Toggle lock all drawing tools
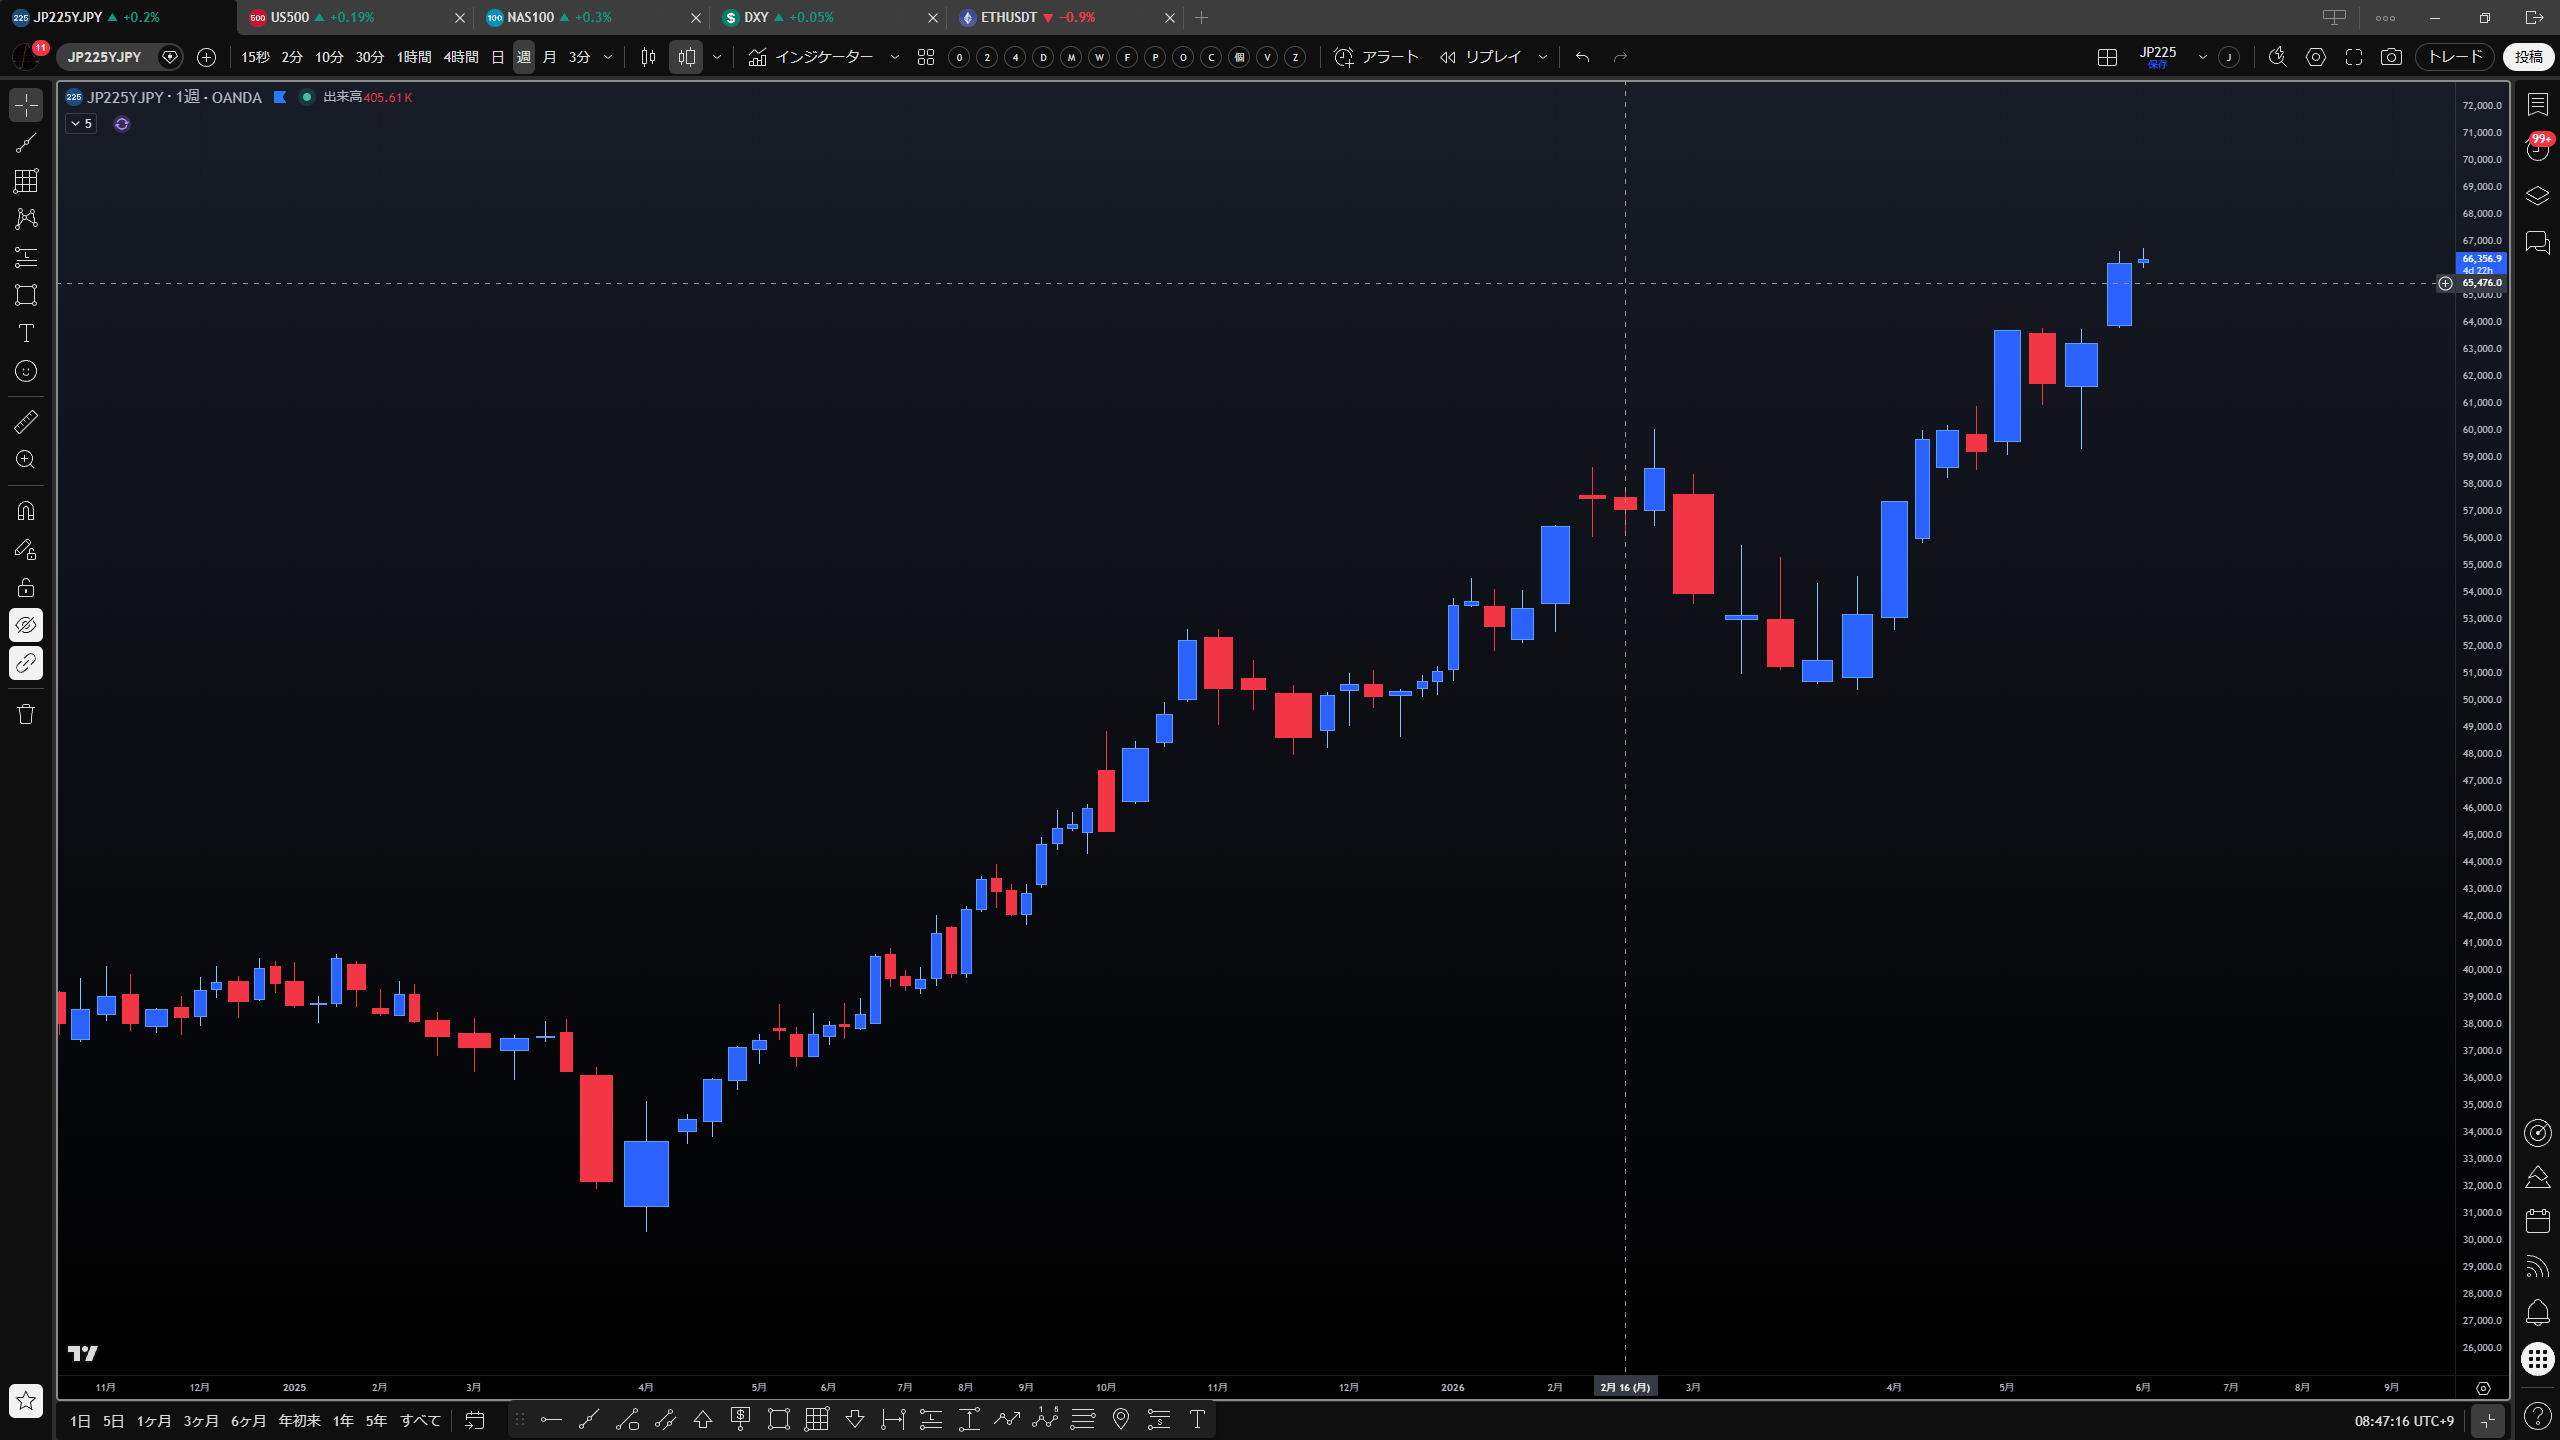Viewport: 2560px width, 1440px height. click(x=26, y=587)
